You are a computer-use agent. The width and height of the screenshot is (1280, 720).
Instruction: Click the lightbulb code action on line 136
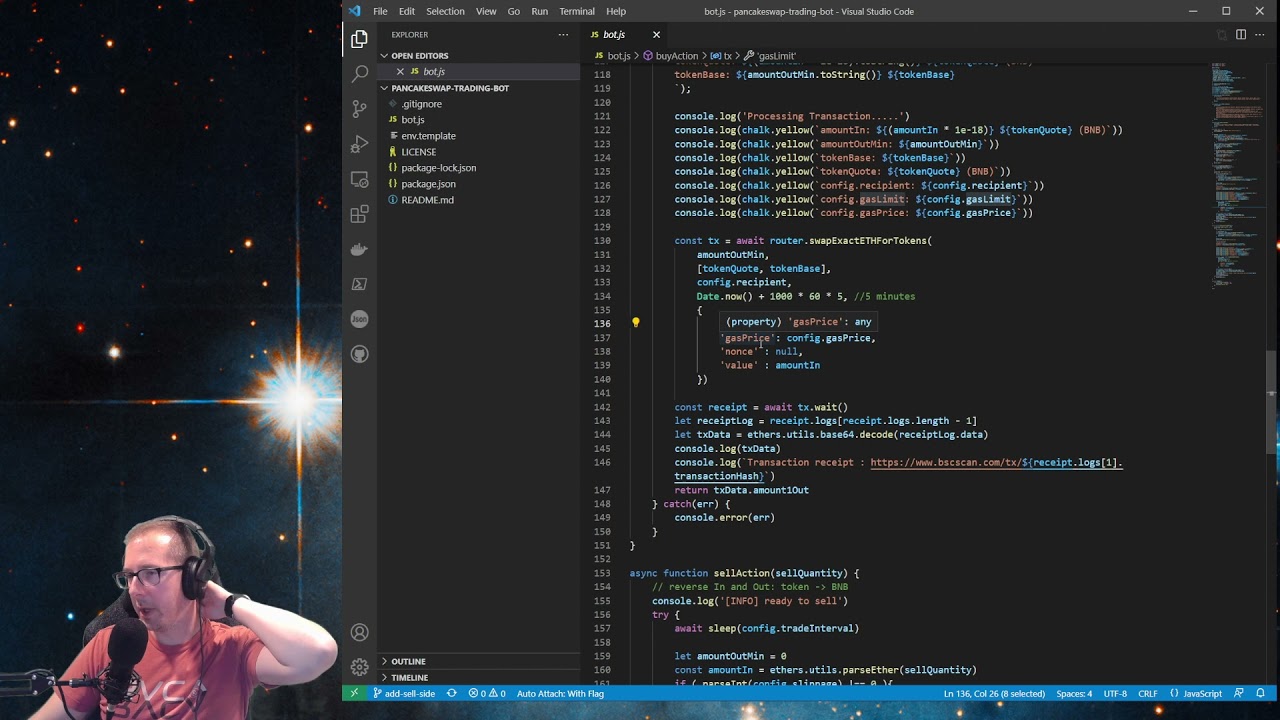pyautogui.click(x=635, y=323)
